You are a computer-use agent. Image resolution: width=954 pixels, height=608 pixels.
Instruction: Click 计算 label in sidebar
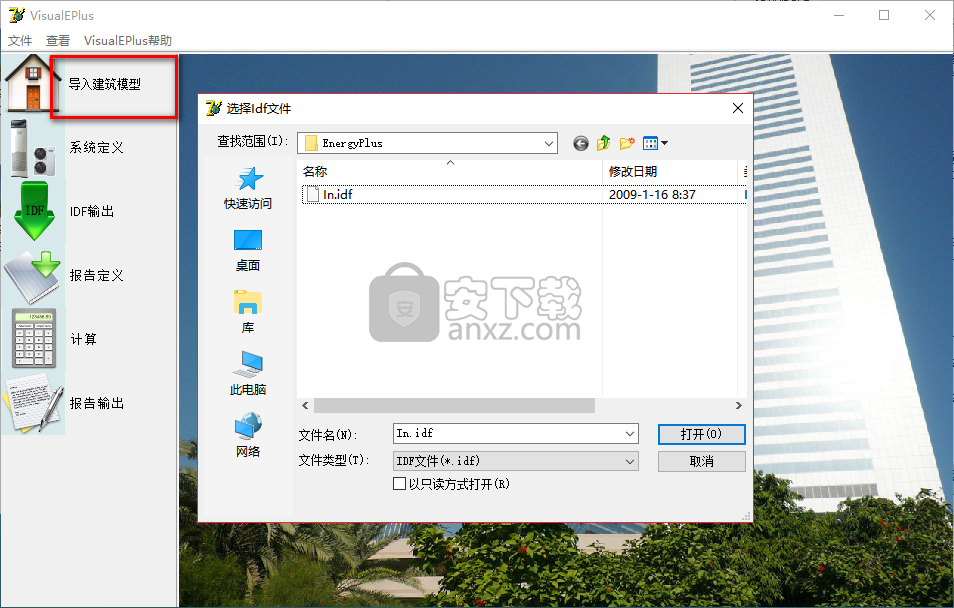point(84,339)
